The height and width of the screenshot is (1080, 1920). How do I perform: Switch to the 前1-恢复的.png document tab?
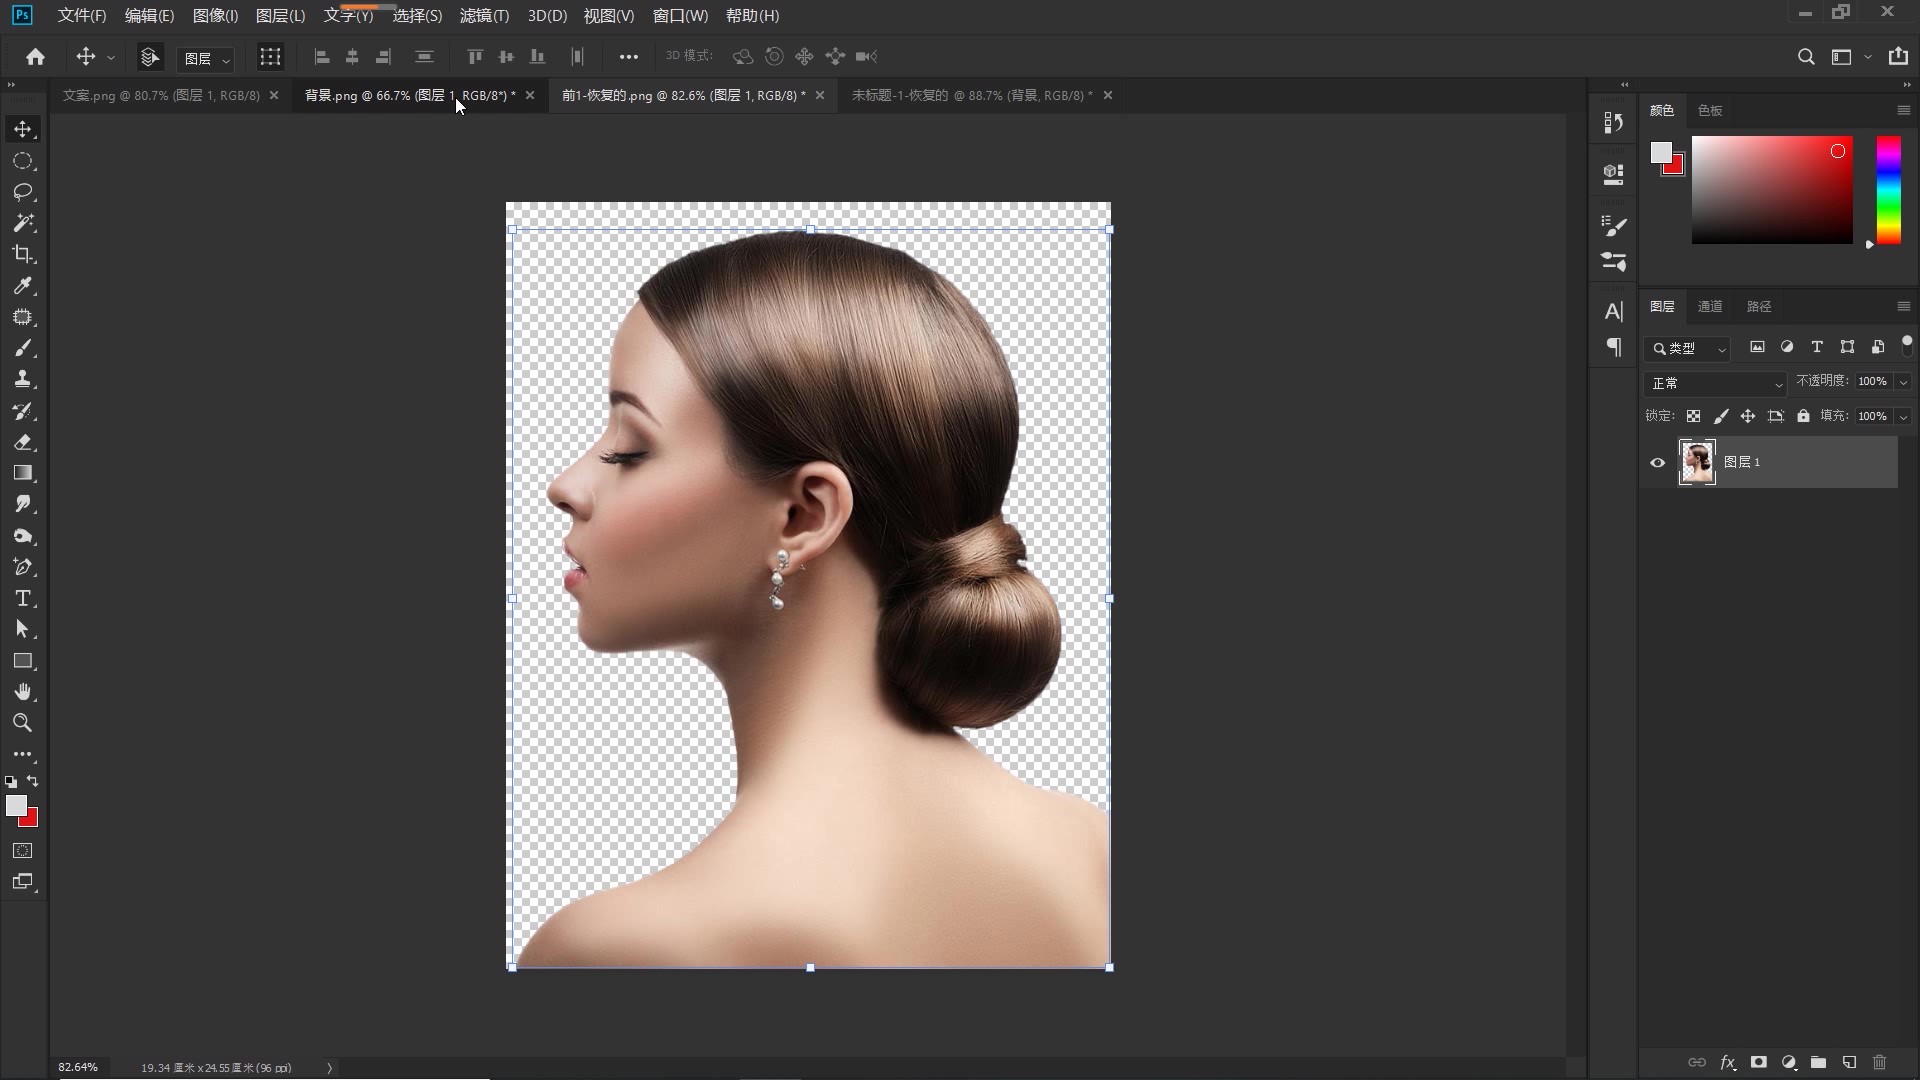(682, 95)
